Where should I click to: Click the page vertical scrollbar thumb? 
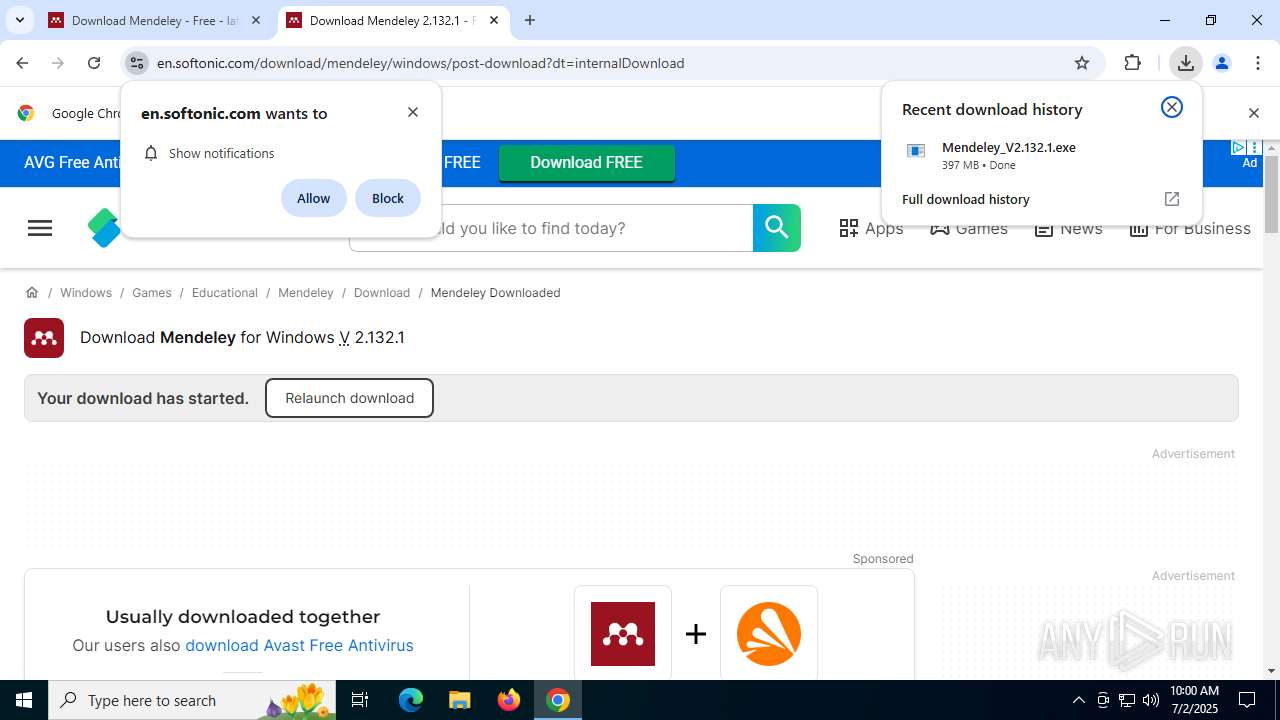point(1271,194)
